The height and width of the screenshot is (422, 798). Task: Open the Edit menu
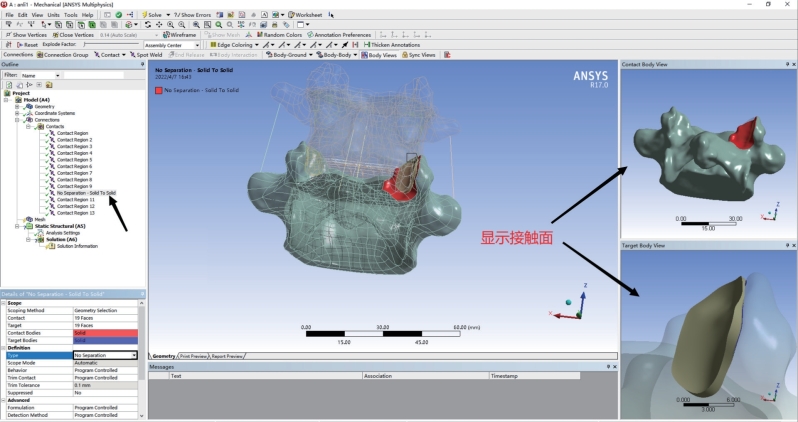click(x=22, y=15)
